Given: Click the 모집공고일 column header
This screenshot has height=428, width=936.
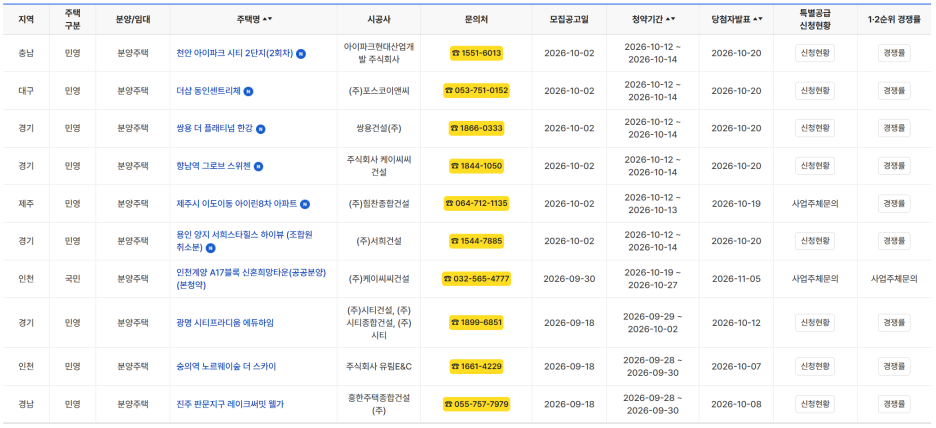Looking at the screenshot, I should (x=569, y=19).
